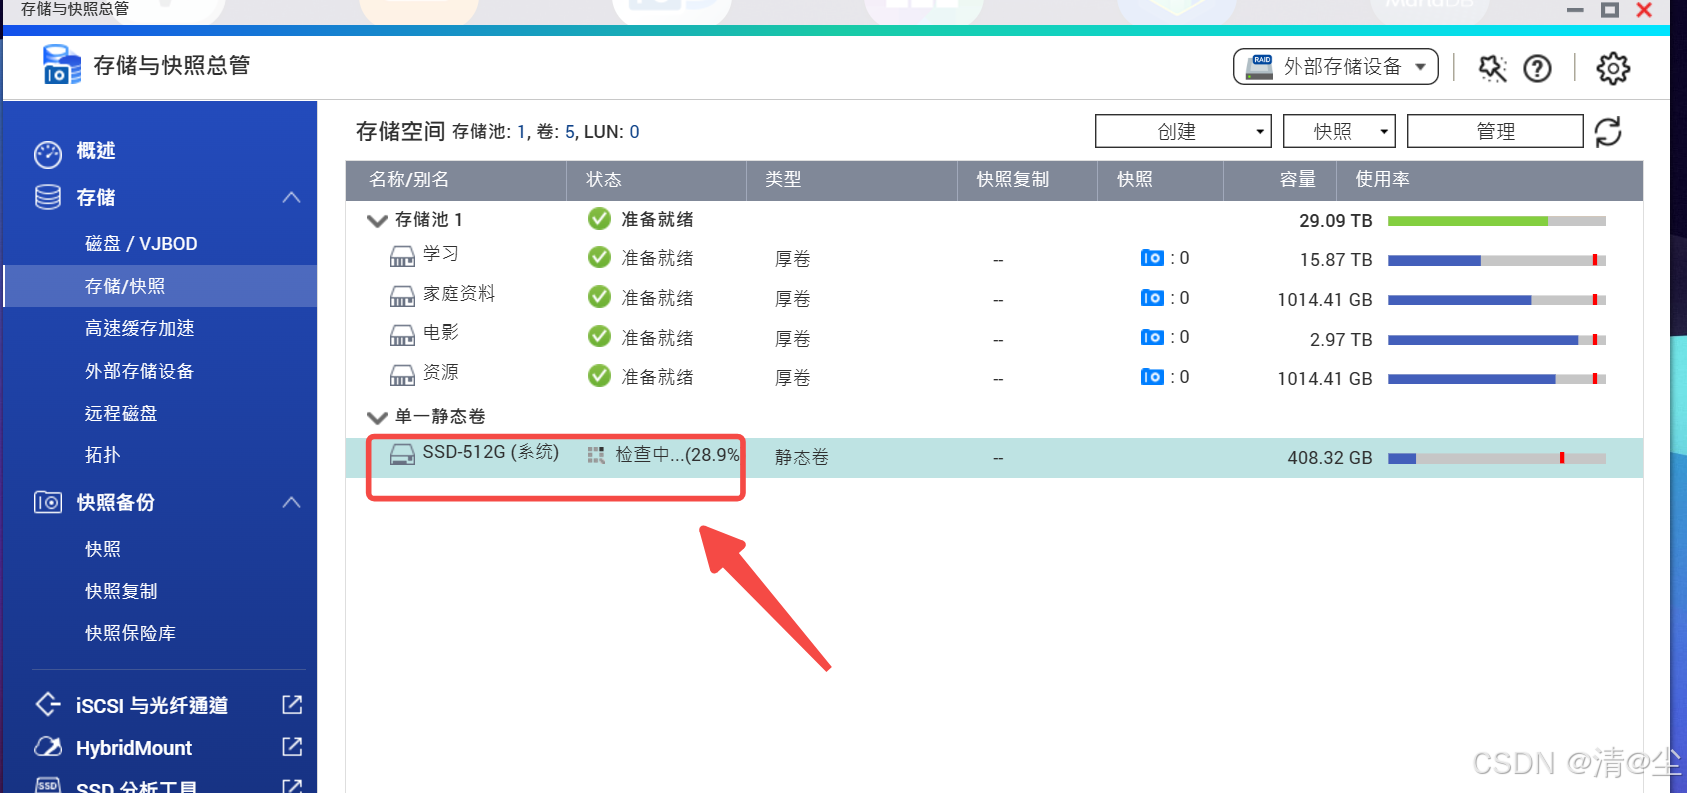Collapse the 单一静态卷 group
1687x793 pixels.
(x=377, y=417)
